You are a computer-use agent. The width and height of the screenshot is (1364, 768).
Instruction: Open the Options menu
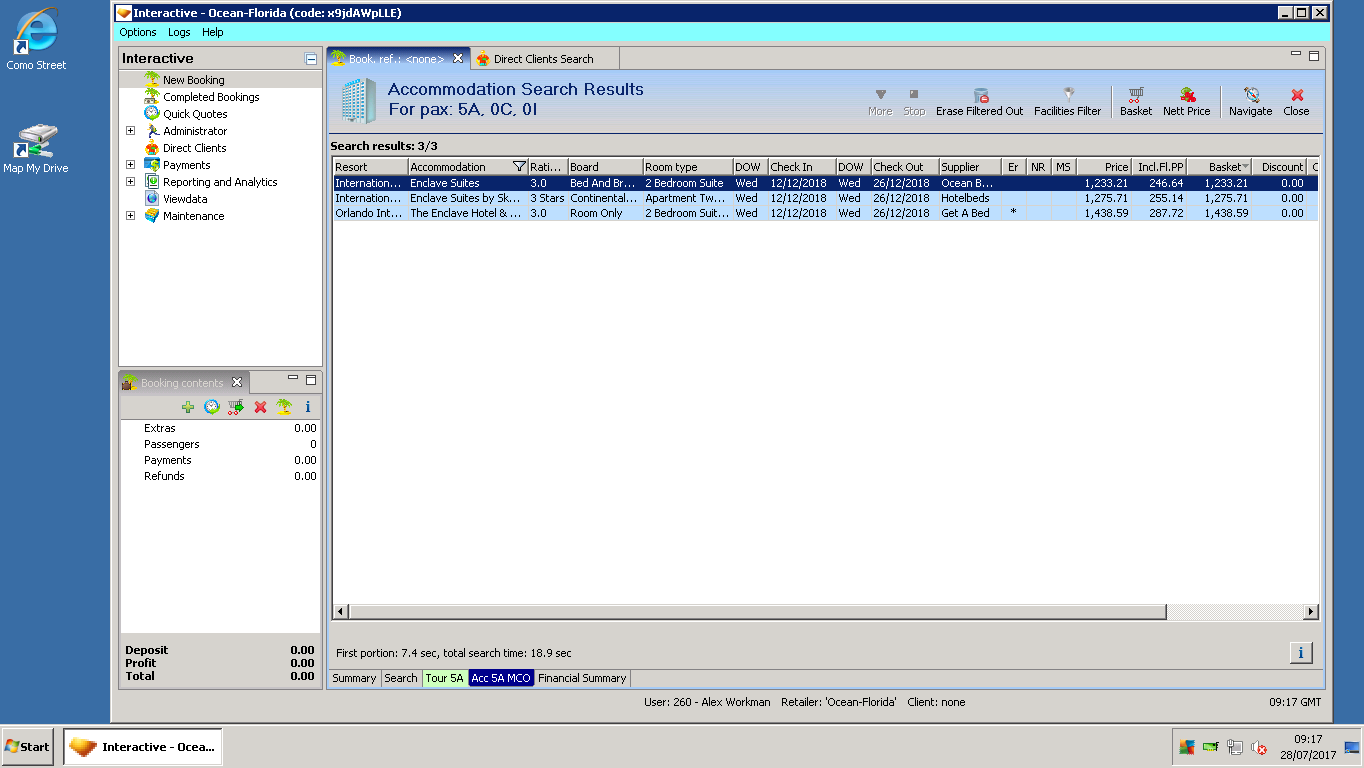[x=138, y=33]
